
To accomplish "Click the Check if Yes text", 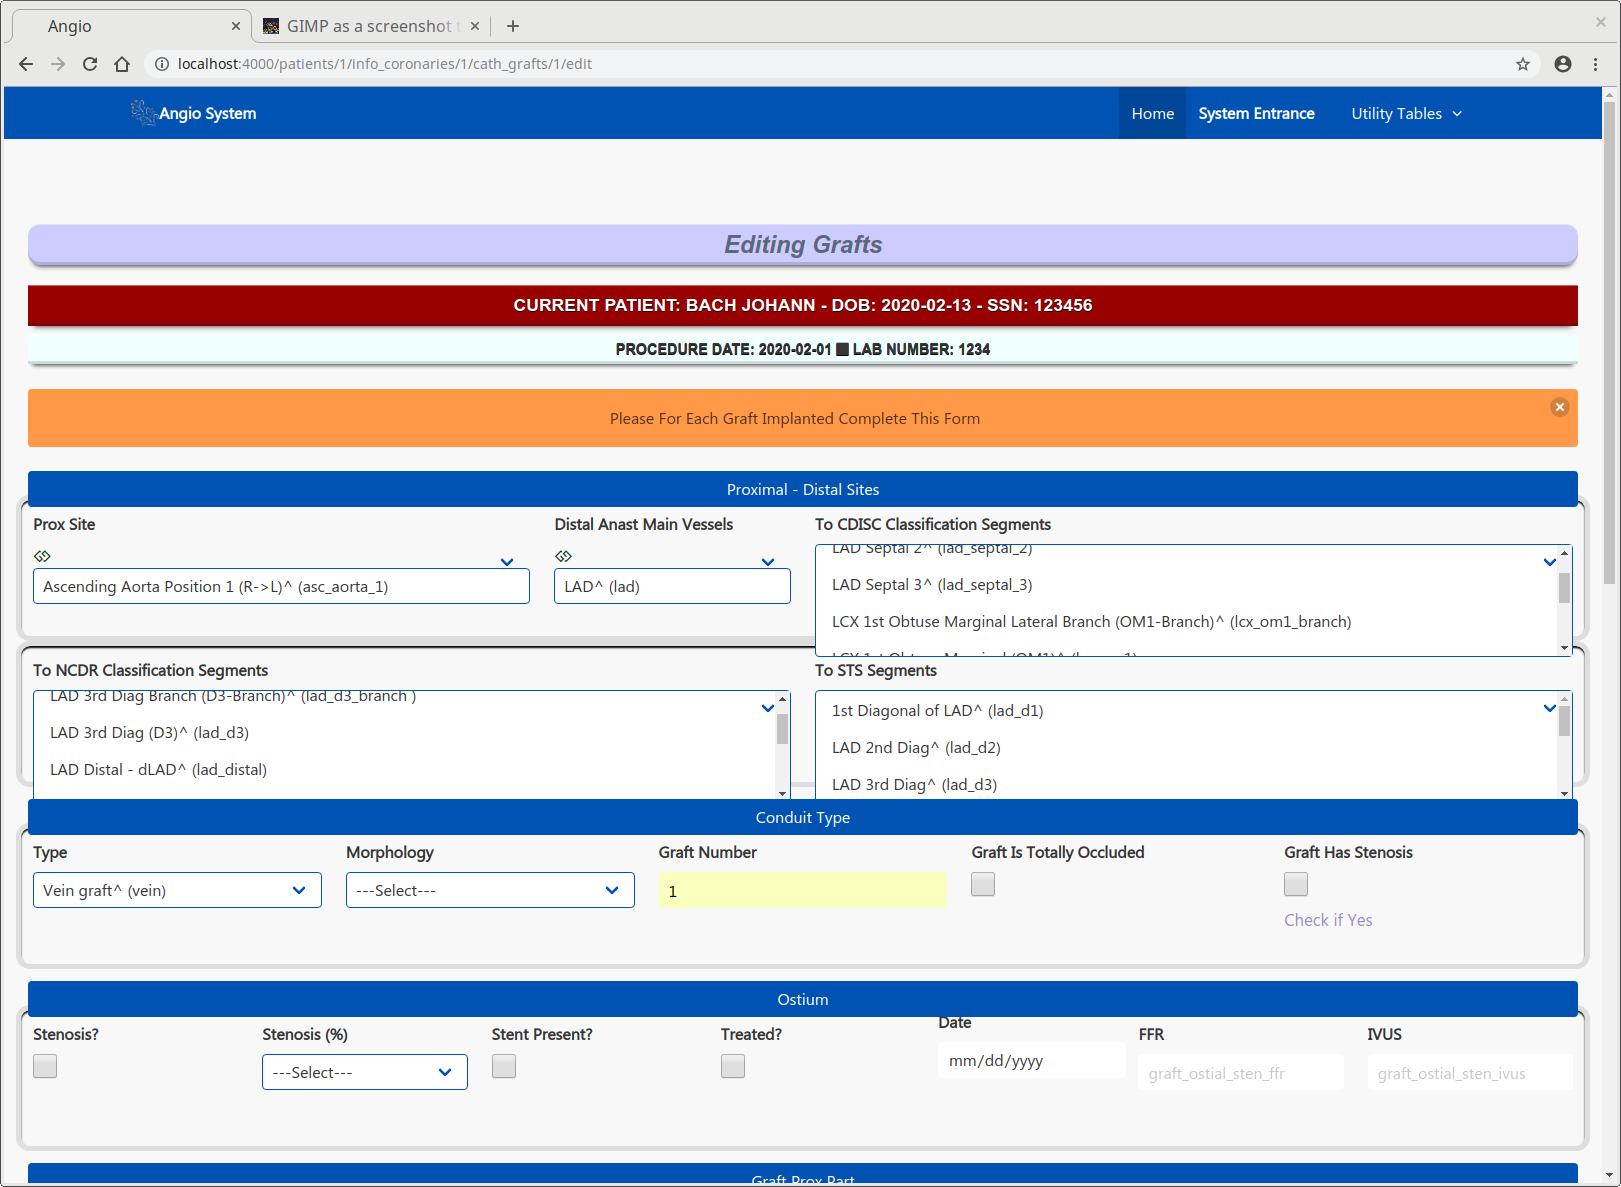I will pyautogui.click(x=1328, y=920).
